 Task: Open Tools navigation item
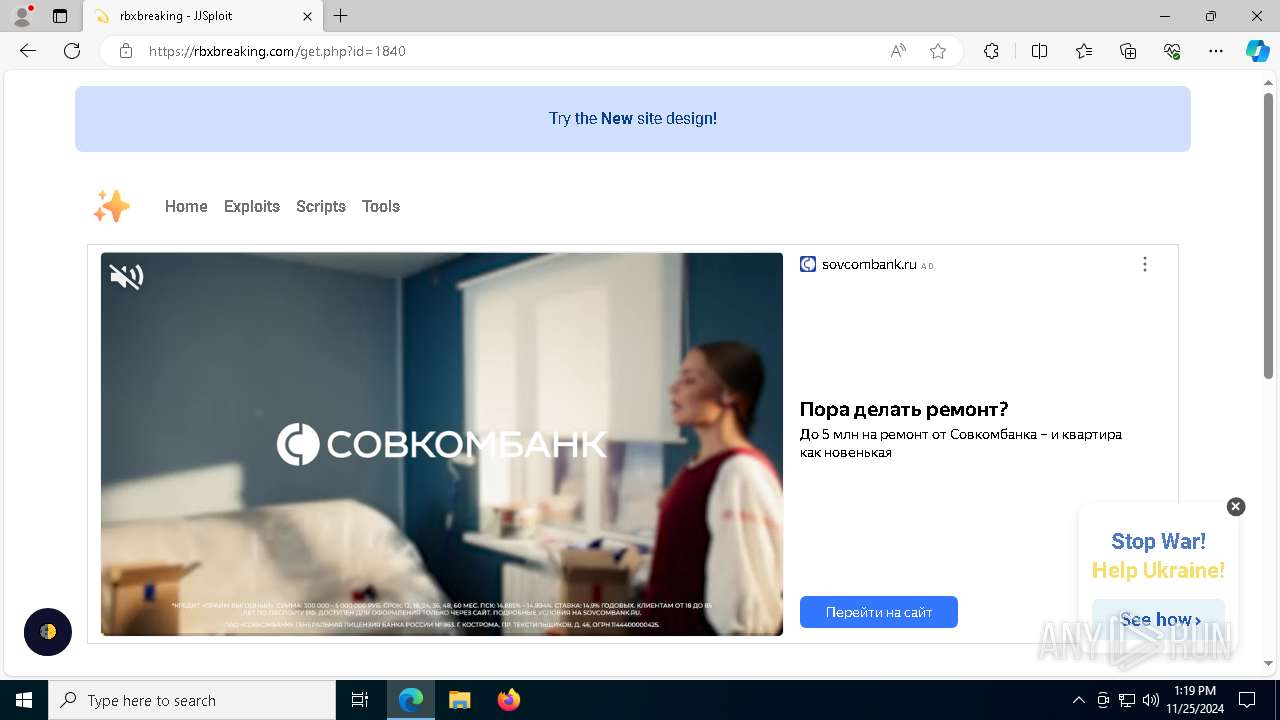(x=381, y=206)
